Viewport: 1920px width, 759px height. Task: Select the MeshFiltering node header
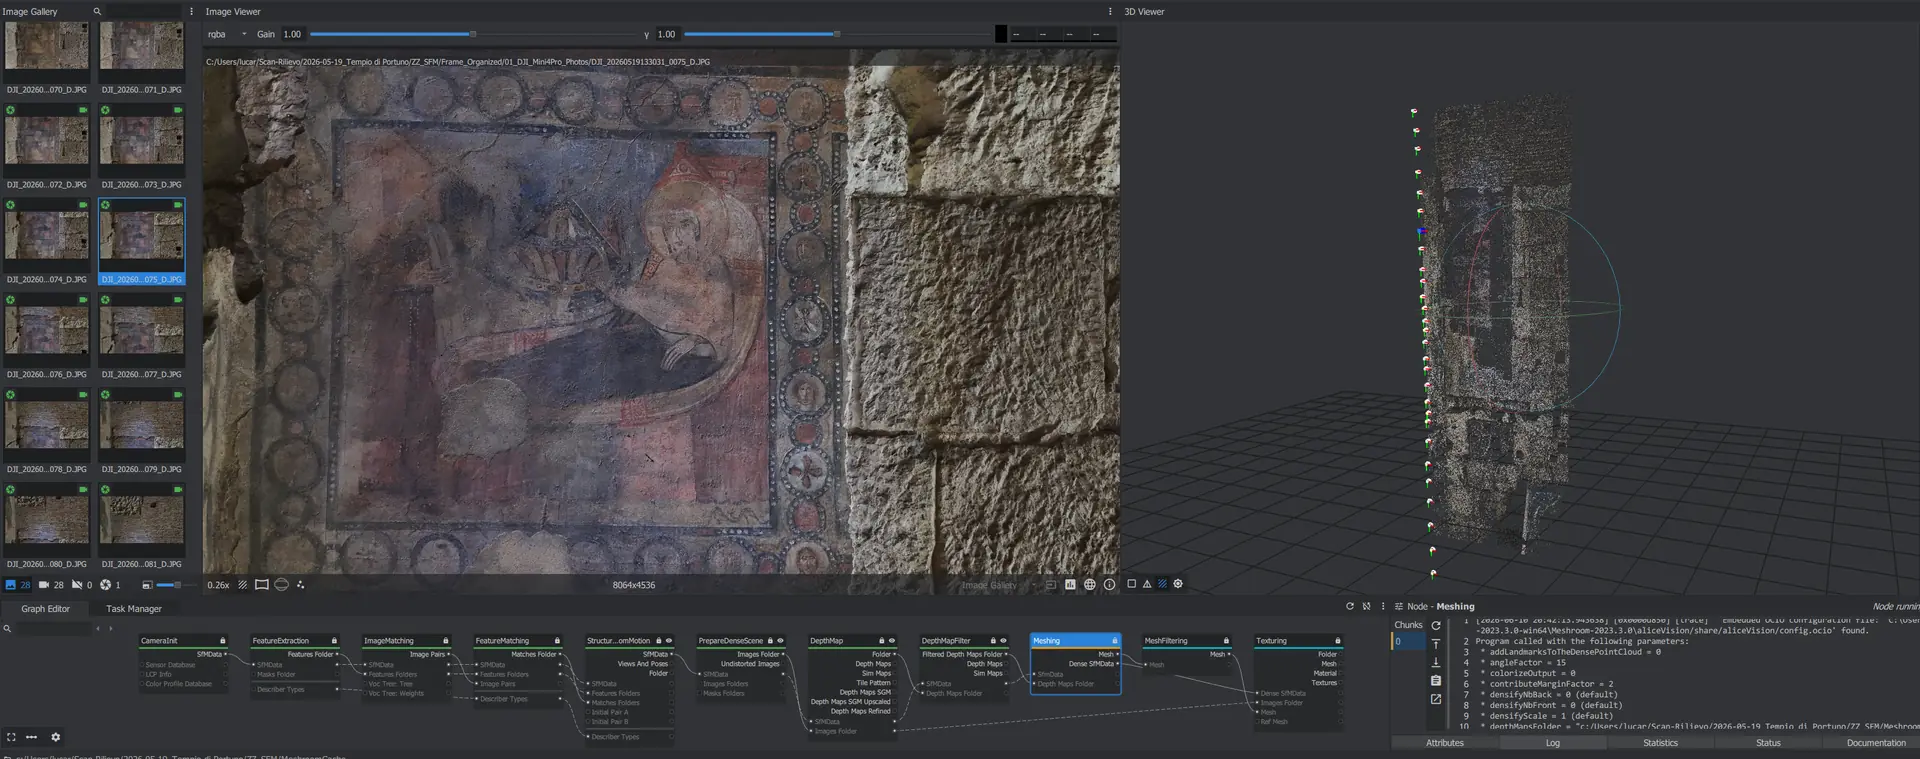coord(1187,641)
